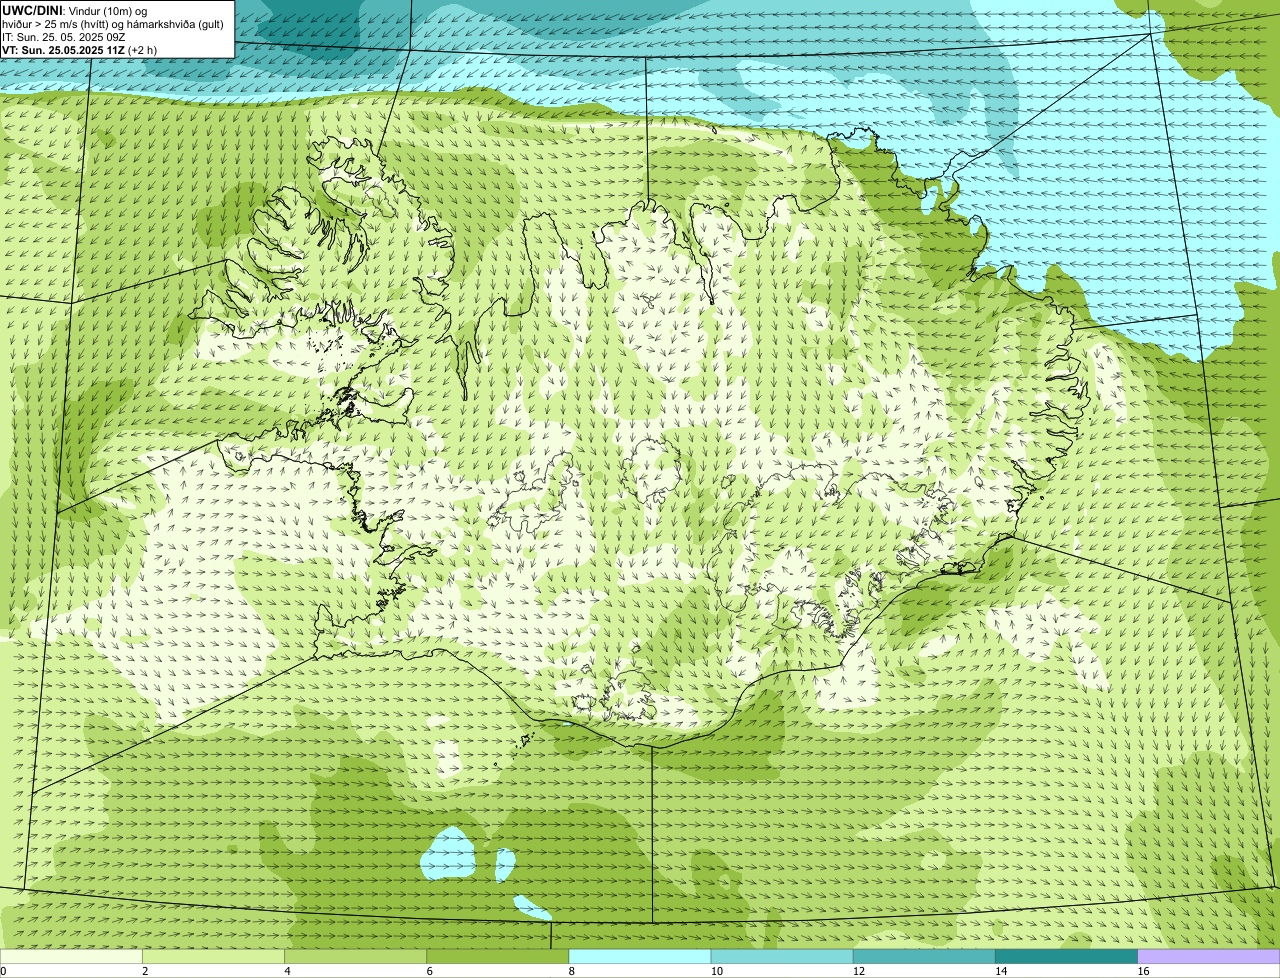The image size is (1280, 978).
Task: Click the legend scale label "4"
Action: [288, 971]
